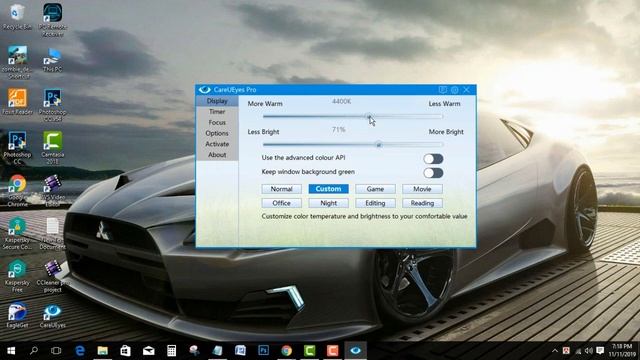The width and height of the screenshot is (640, 360).
Task: Go to the Options tab
Action: 217,133
